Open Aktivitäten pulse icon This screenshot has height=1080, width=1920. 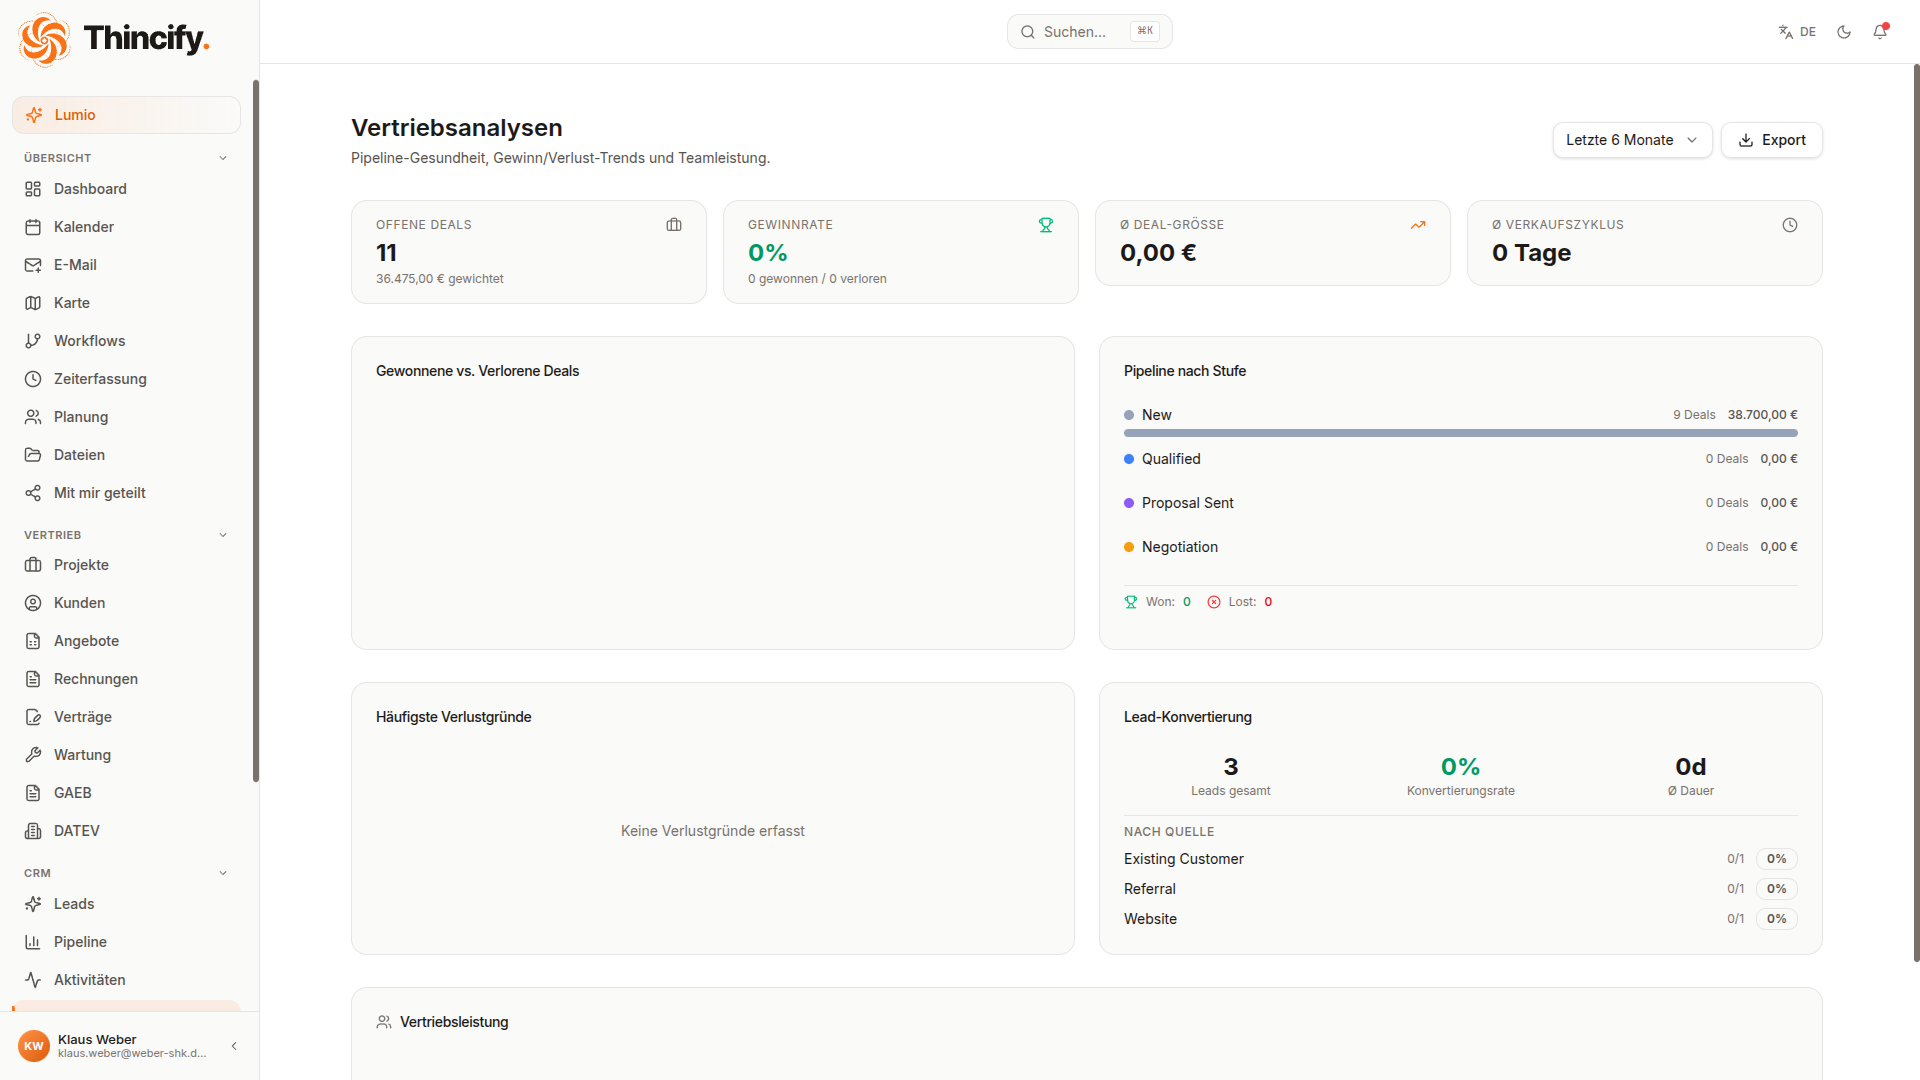point(33,980)
